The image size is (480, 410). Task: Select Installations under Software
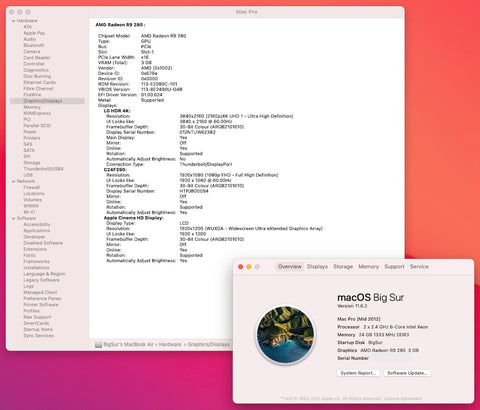pos(36,268)
